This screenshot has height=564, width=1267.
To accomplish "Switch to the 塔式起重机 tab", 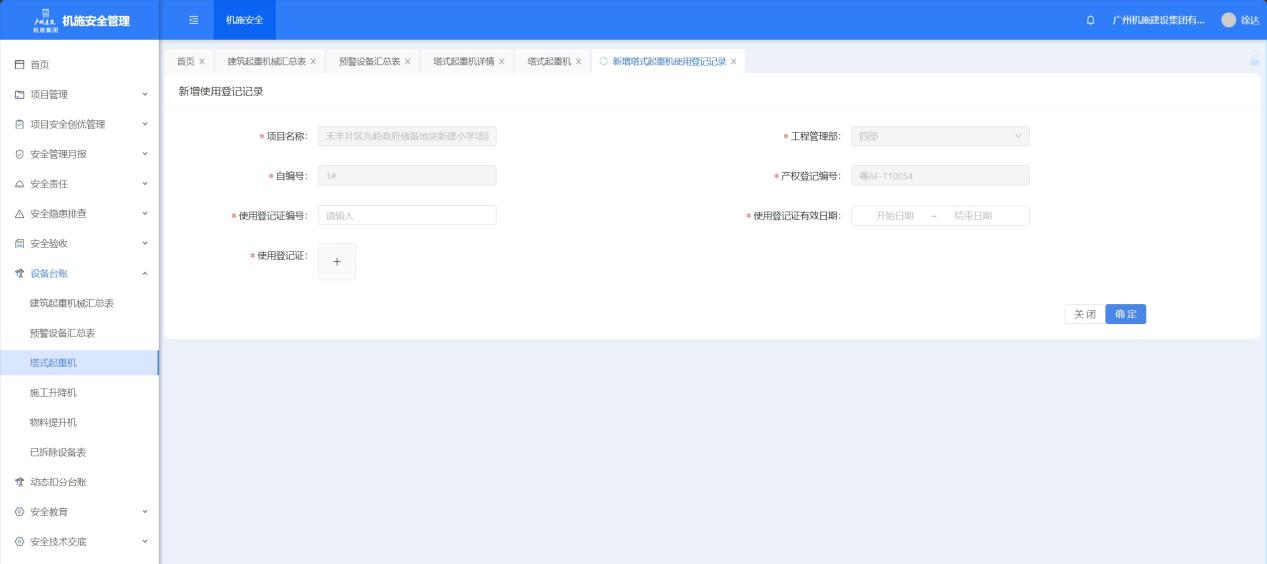I will click(x=549, y=62).
